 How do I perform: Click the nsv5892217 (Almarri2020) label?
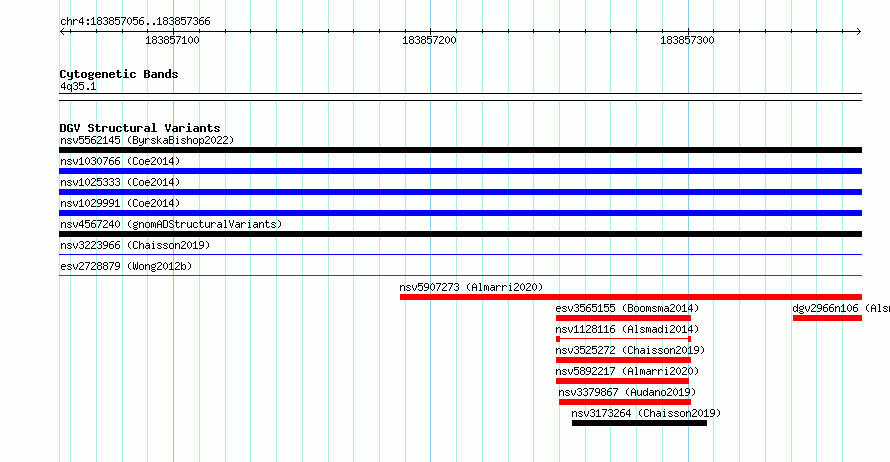[x=627, y=371]
